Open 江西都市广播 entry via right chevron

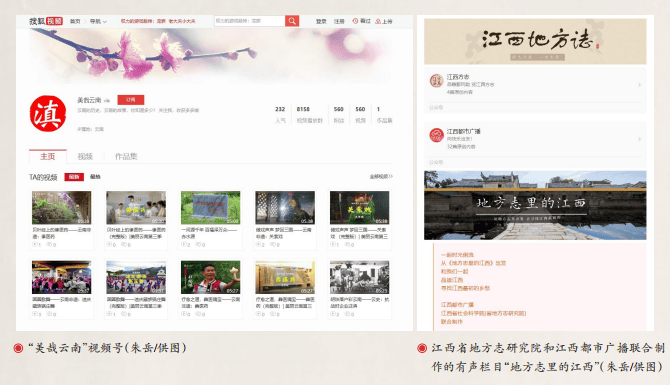[x=640, y=139]
